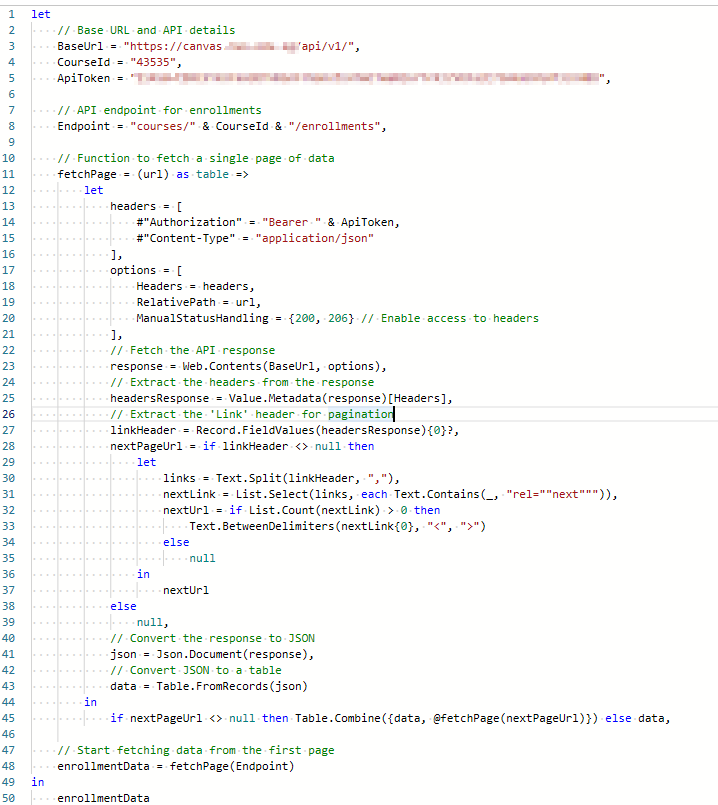This screenshot has width=718, height=805.
Task: Click the 'in' keyword on line 36
Action: click(143, 574)
